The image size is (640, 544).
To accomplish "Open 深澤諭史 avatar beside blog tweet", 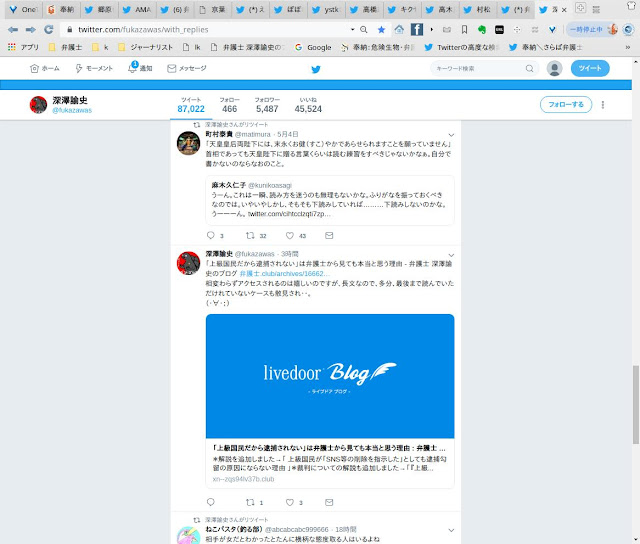I will 188,263.
